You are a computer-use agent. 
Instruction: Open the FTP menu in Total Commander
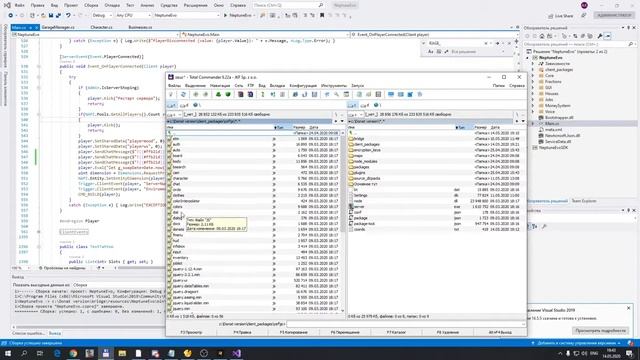click(x=251, y=86)
